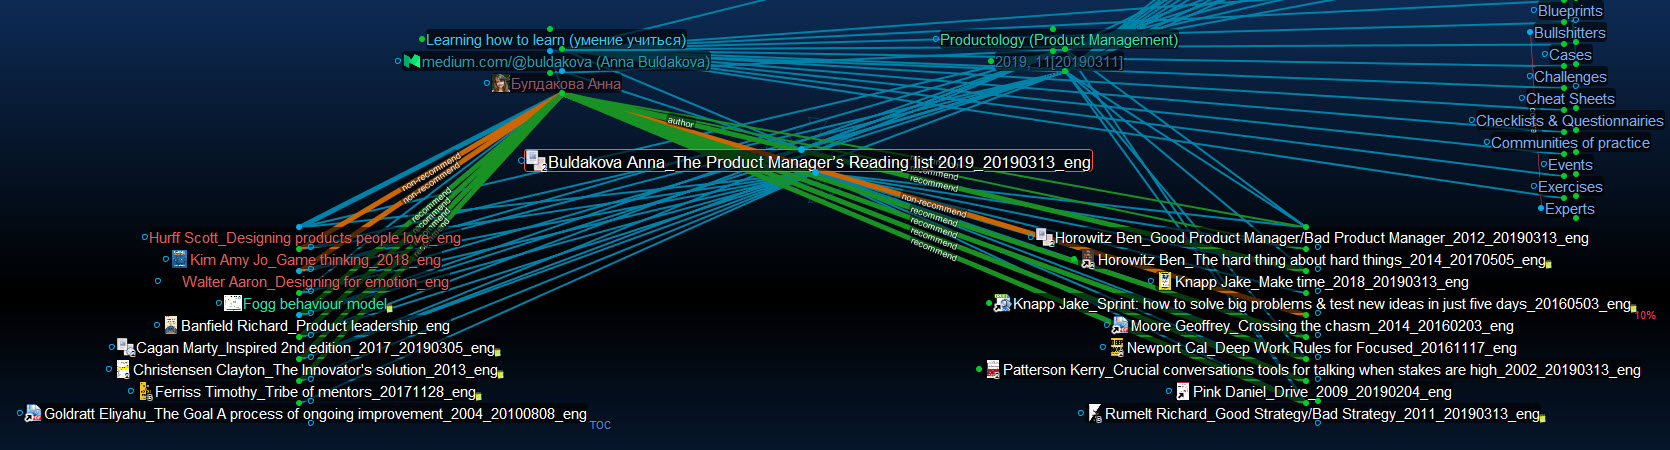Select the Walter Aaron_Designing for emotion node

pyautogui.click(x=315, y=282)
